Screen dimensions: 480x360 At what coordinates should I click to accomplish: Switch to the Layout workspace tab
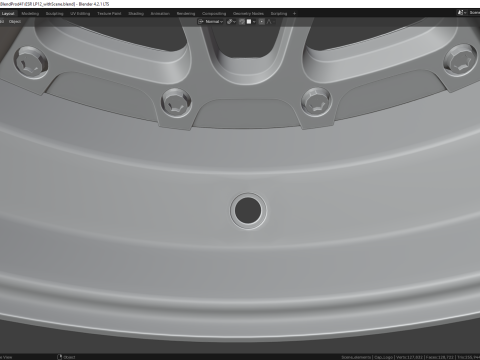pos(8,13)
